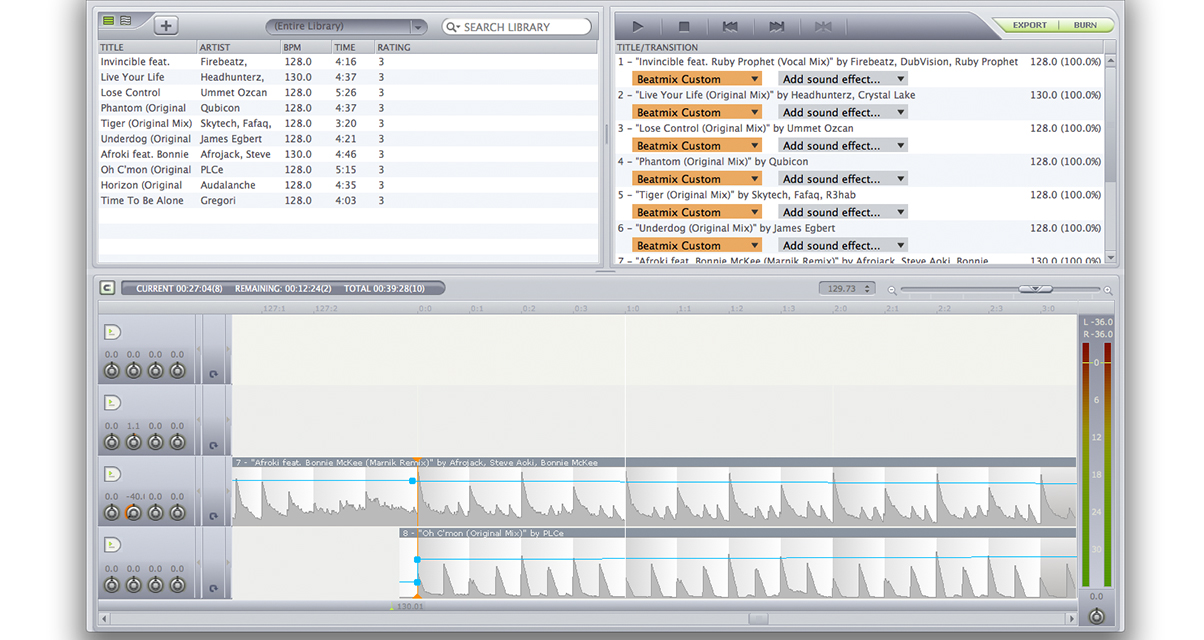
Task: Open Beatmix Custom dropdown for Invincible track
Action: [x=697, y=79]
